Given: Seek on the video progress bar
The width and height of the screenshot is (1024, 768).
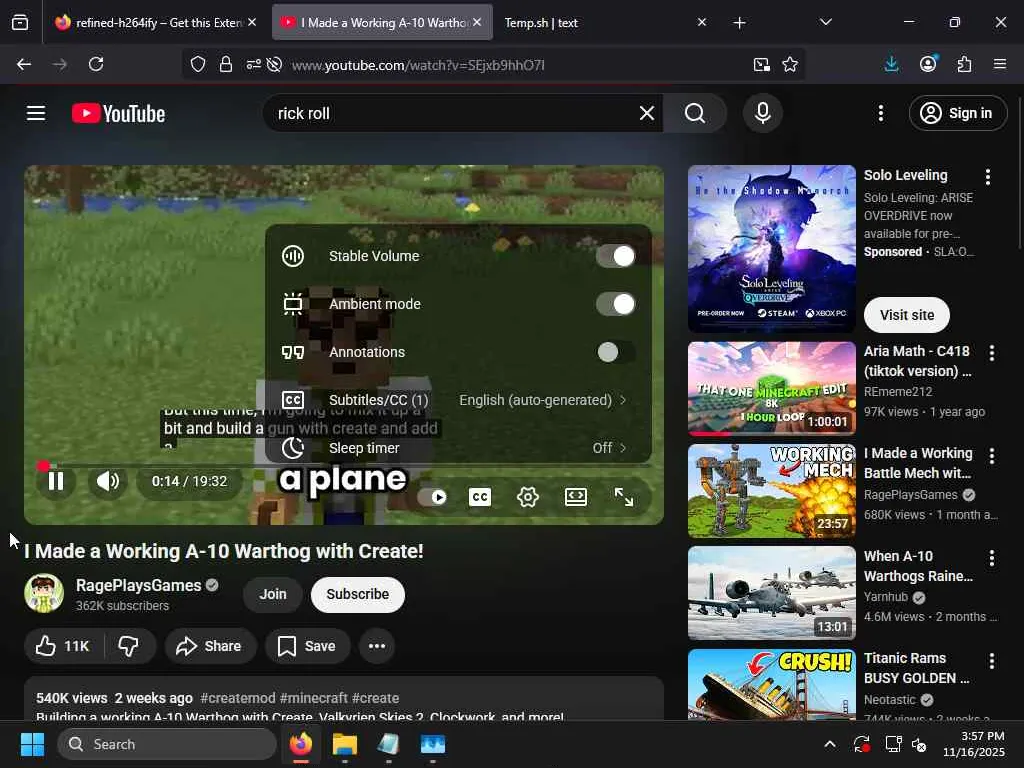Looking at the screenshot, I should pyautogui.click(x=344, y=466).
